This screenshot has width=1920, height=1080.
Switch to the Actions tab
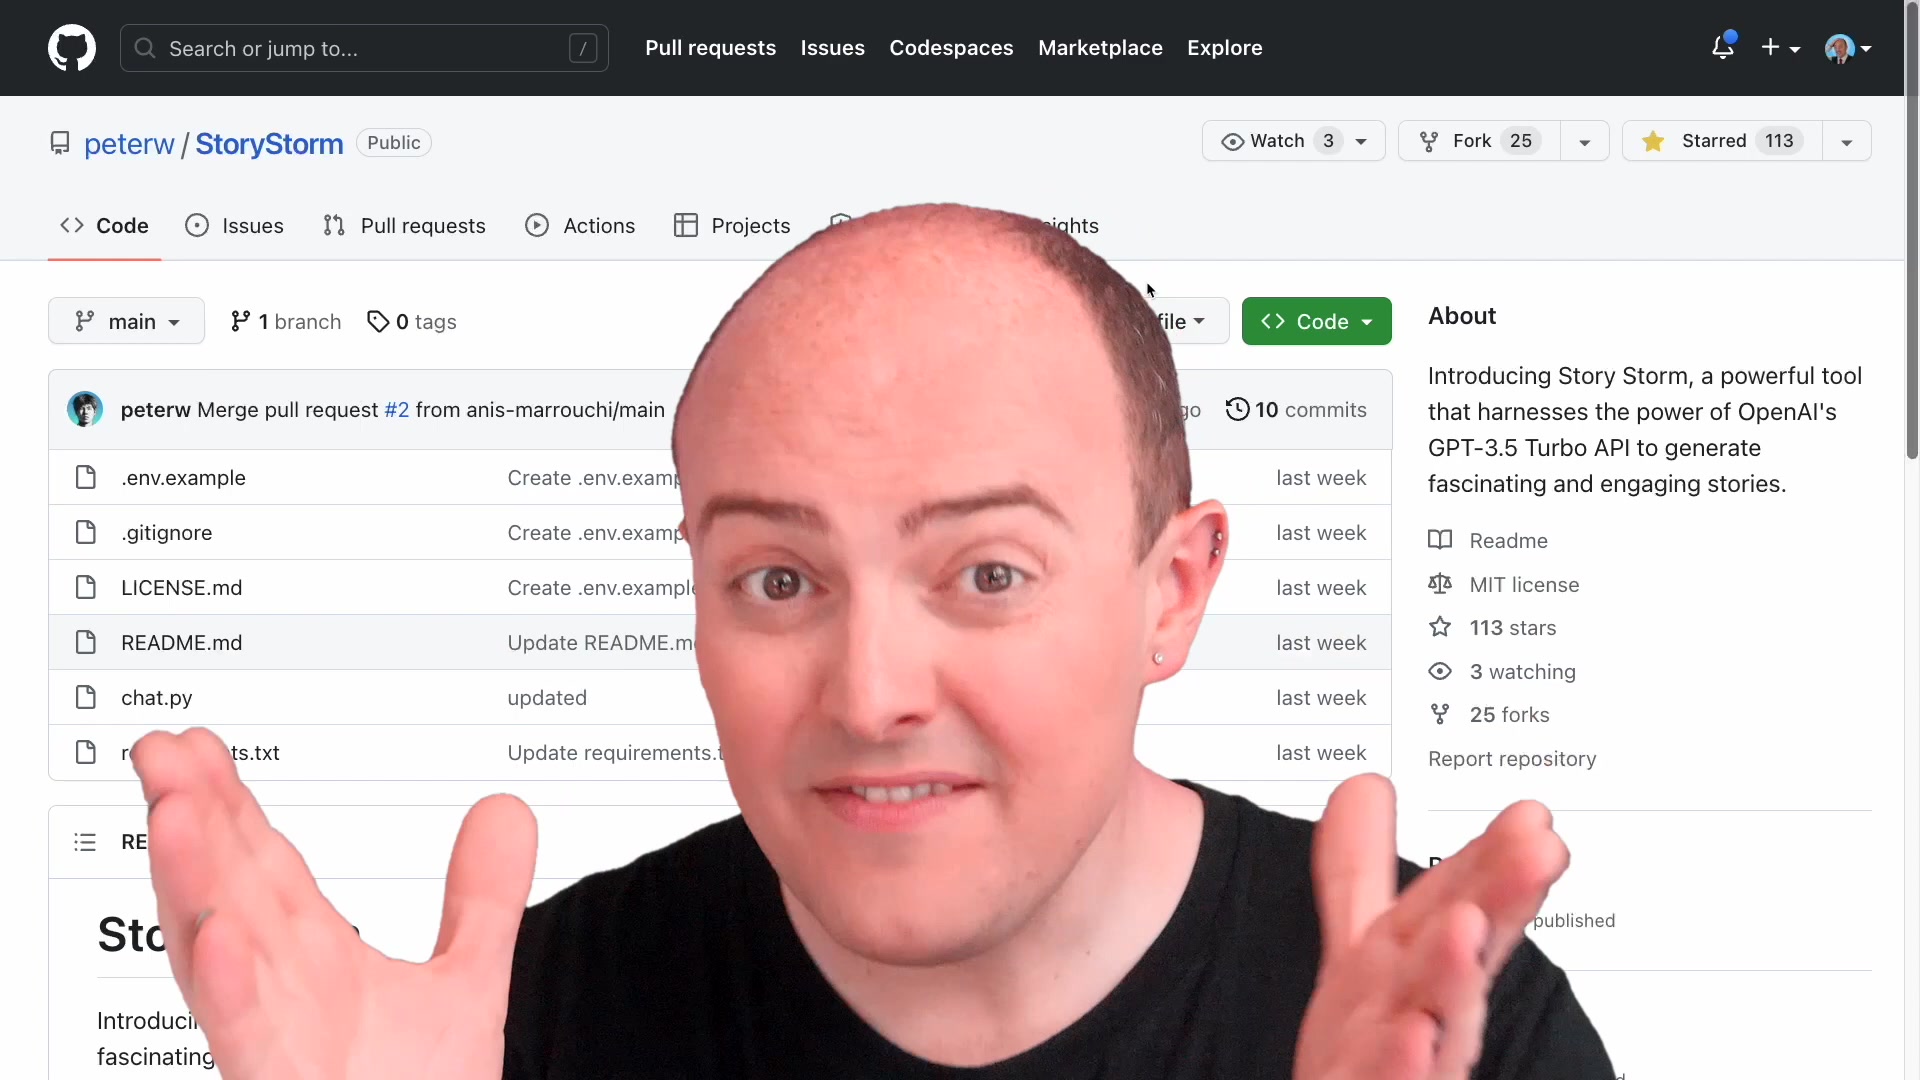[x=580, y=226]
